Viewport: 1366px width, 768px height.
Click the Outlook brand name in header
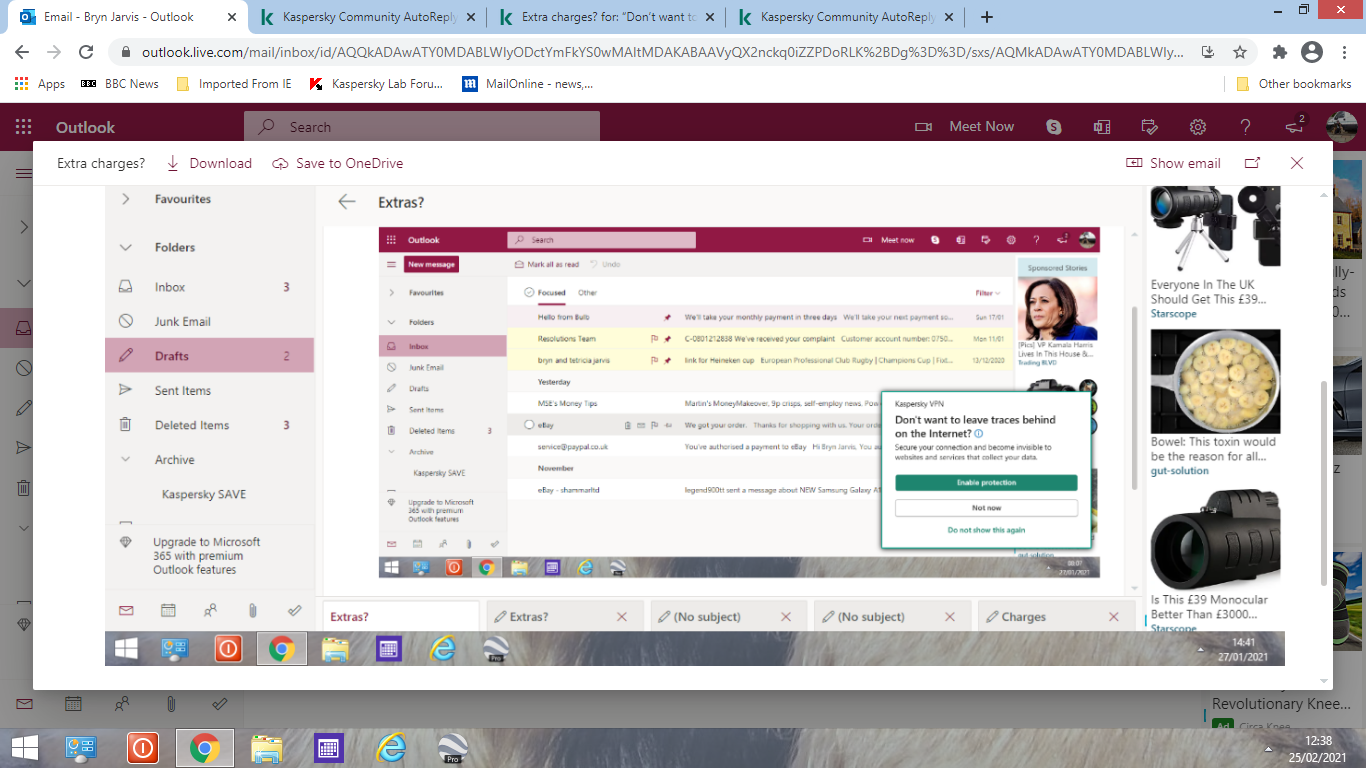[85, 127]
